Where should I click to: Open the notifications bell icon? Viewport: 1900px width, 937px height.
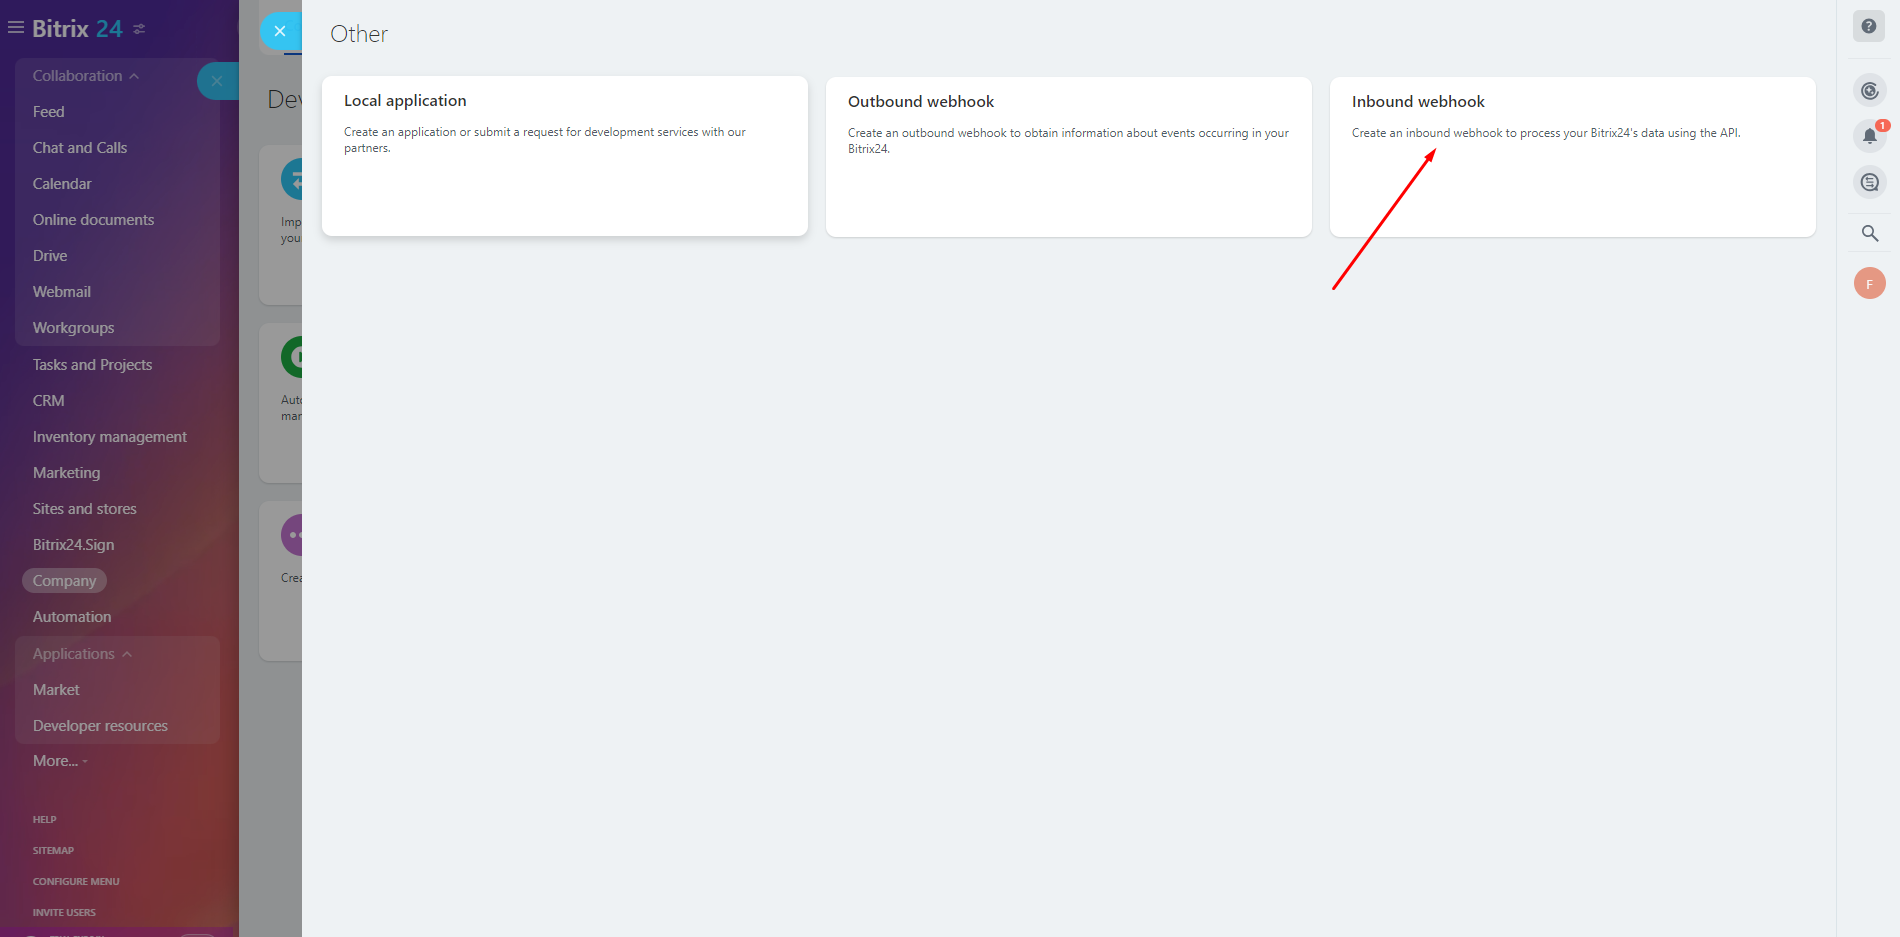(1868, 136)
